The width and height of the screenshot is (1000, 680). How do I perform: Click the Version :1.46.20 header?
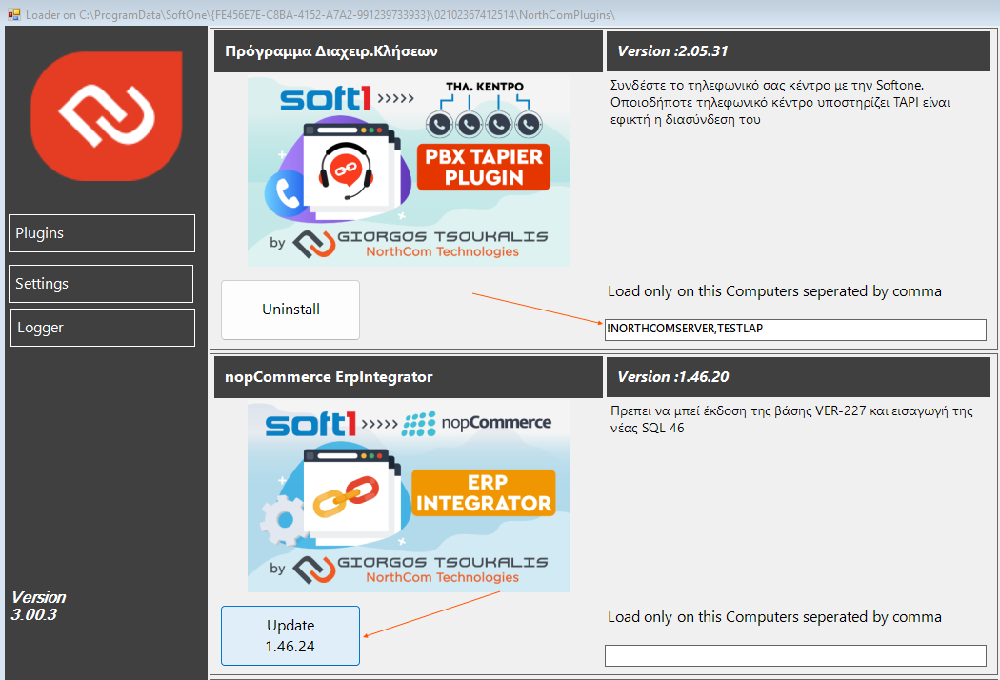(x=673, y=377)
